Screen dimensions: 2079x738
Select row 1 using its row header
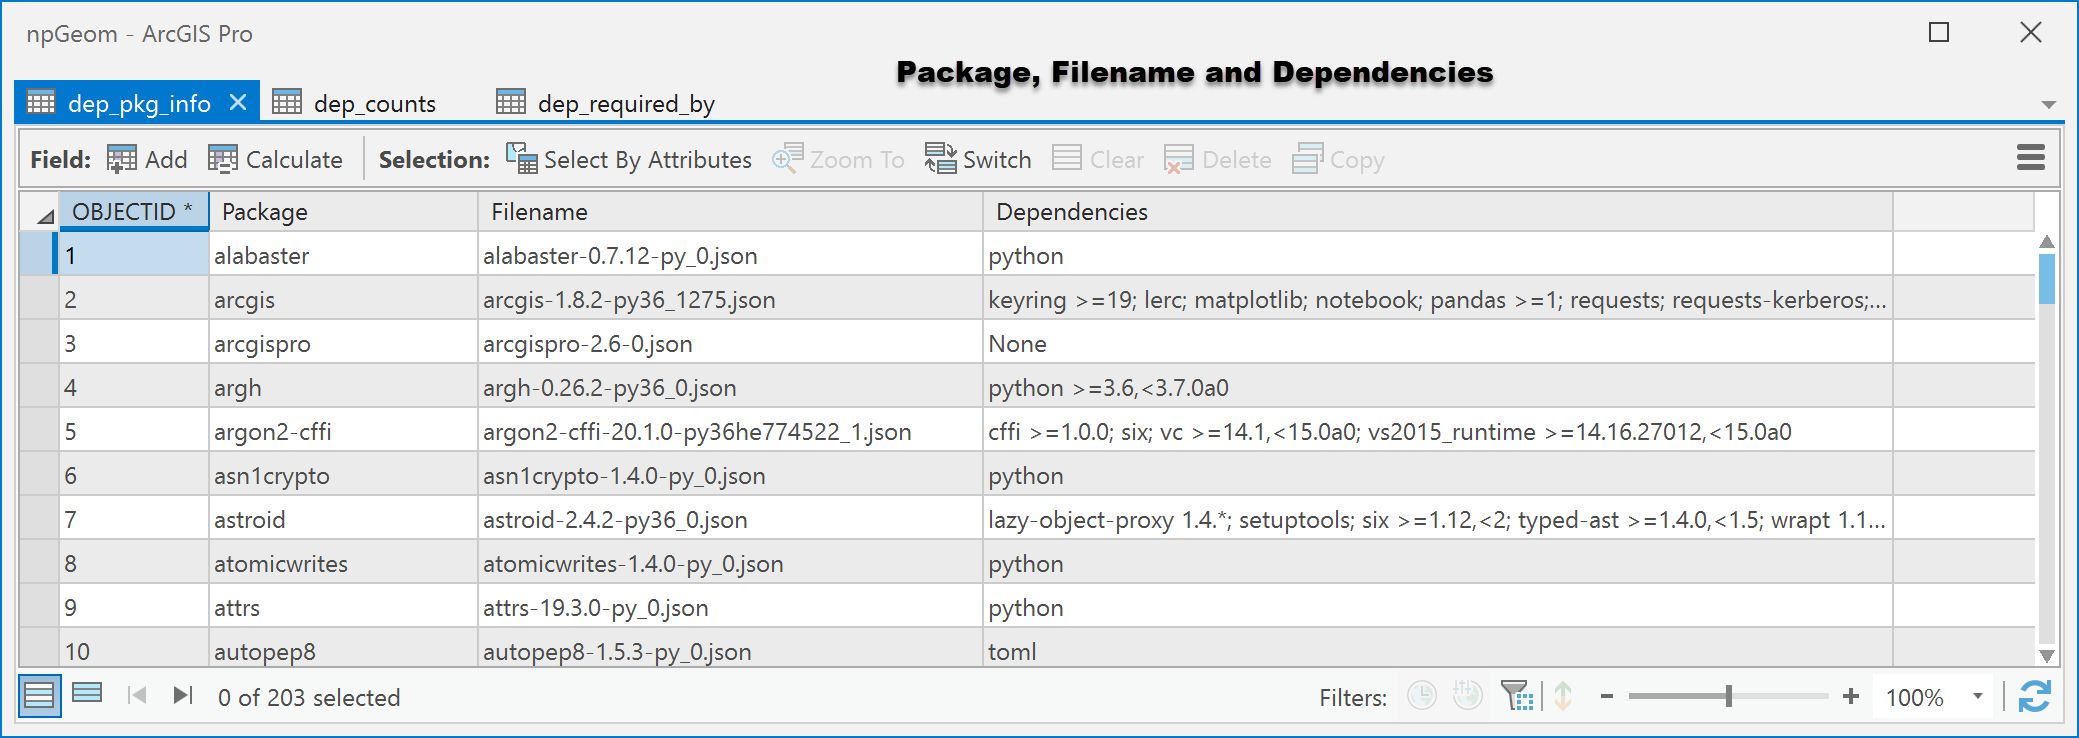[38, 254]
